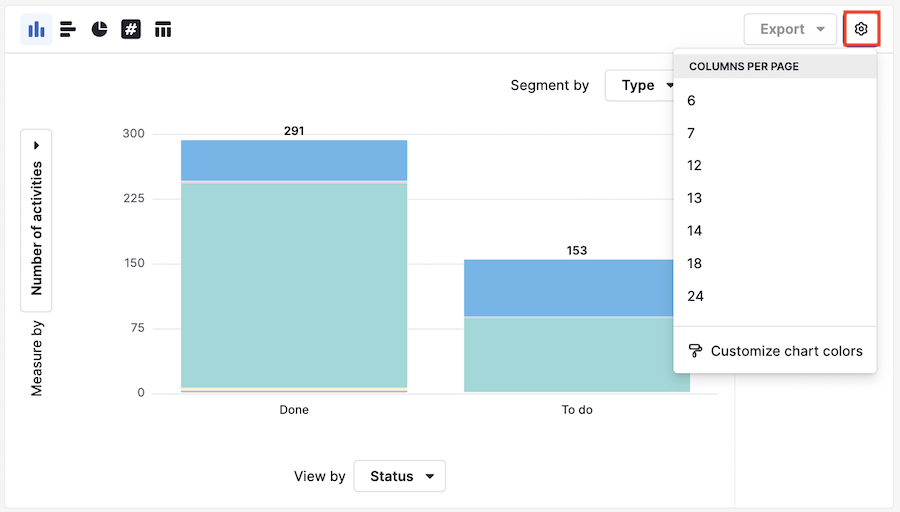
Task: Click the teal segment of the Done bar
Action: pos(294,285)
